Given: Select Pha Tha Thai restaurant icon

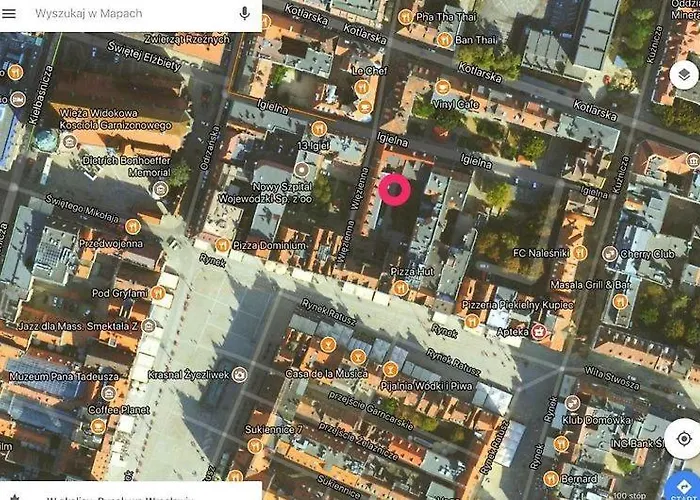Looking at the screenshot, I should click(404, 17).
